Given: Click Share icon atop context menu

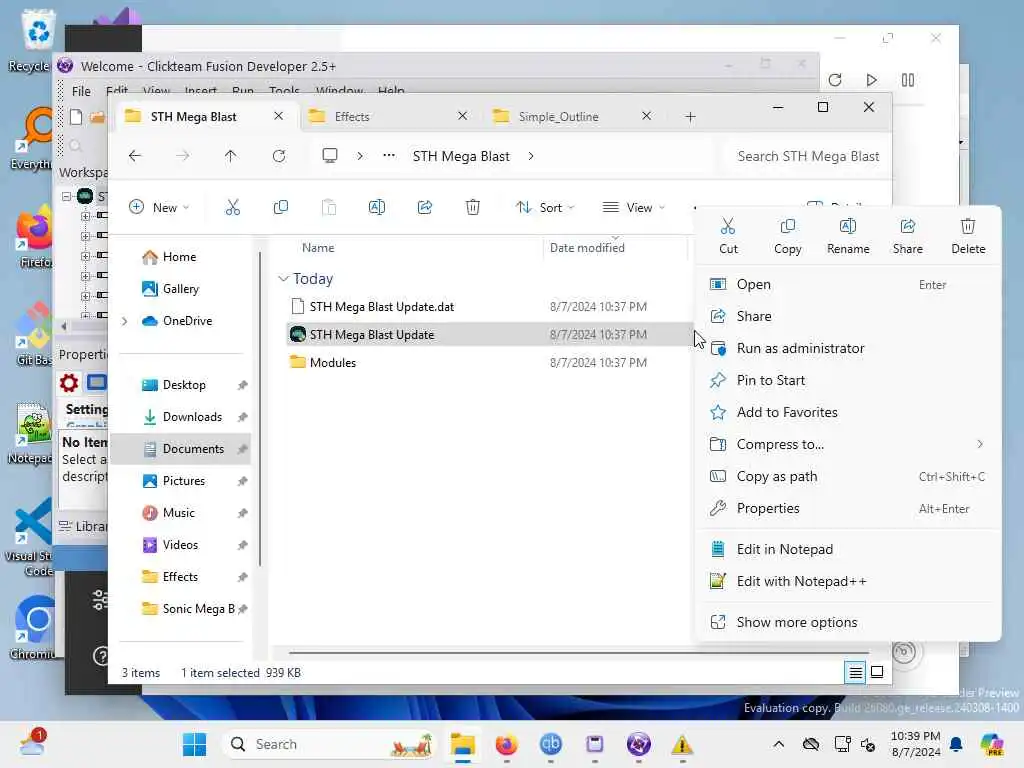Looking at the screenshot, I should coord(908,236).
